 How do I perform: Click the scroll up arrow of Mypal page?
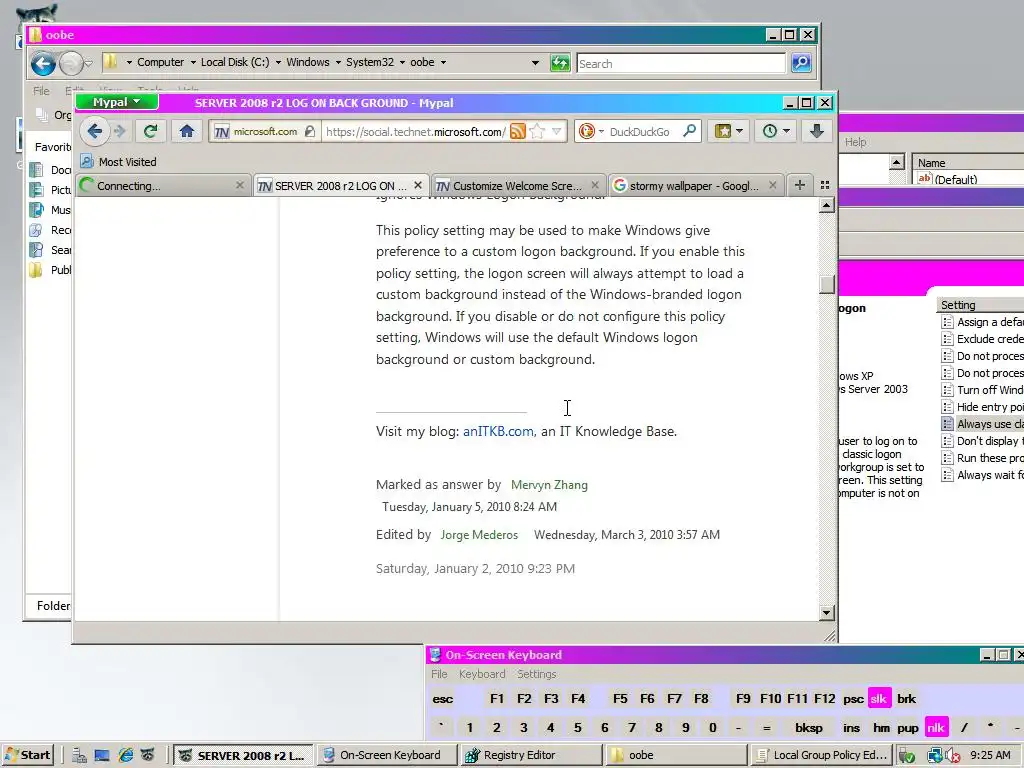tap(827, 206)
